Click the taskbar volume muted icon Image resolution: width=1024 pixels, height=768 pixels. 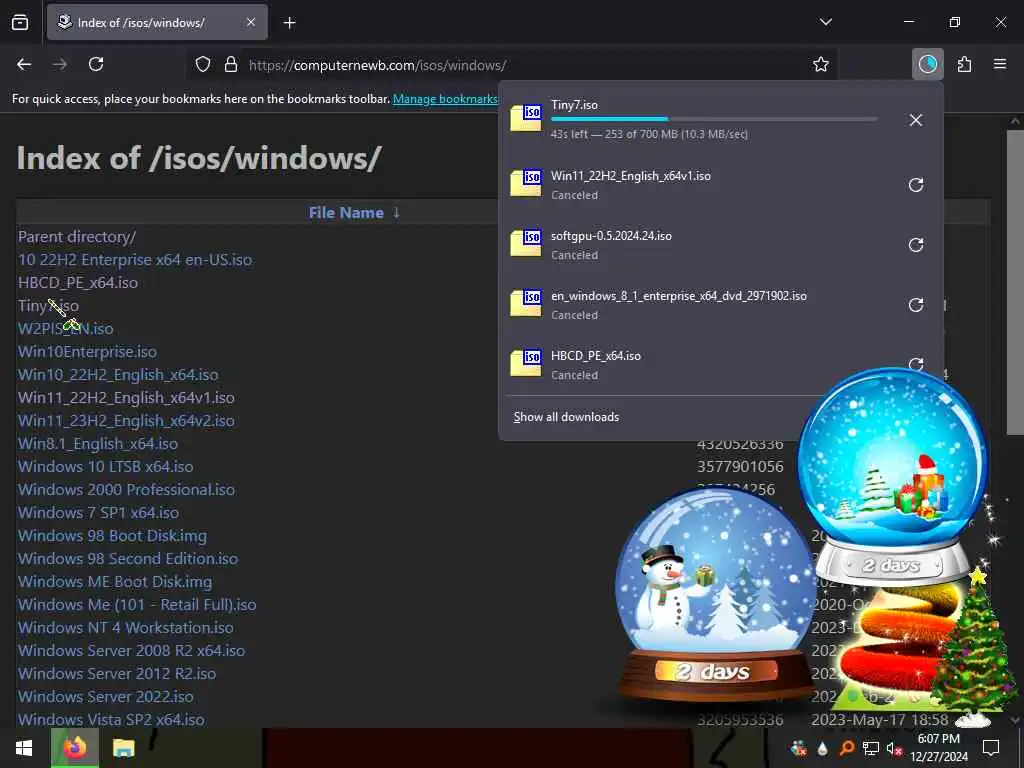pos(893,748)
